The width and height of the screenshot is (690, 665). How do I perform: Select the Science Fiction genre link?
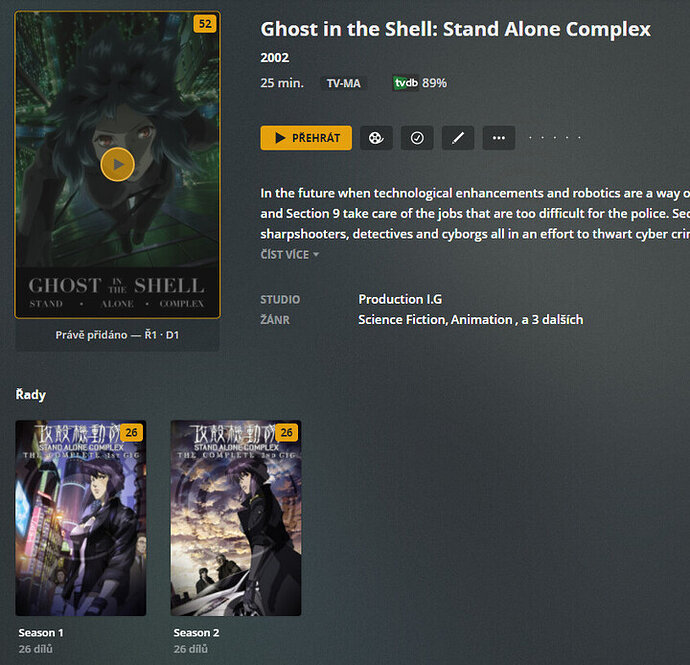[x=403, y=320]
